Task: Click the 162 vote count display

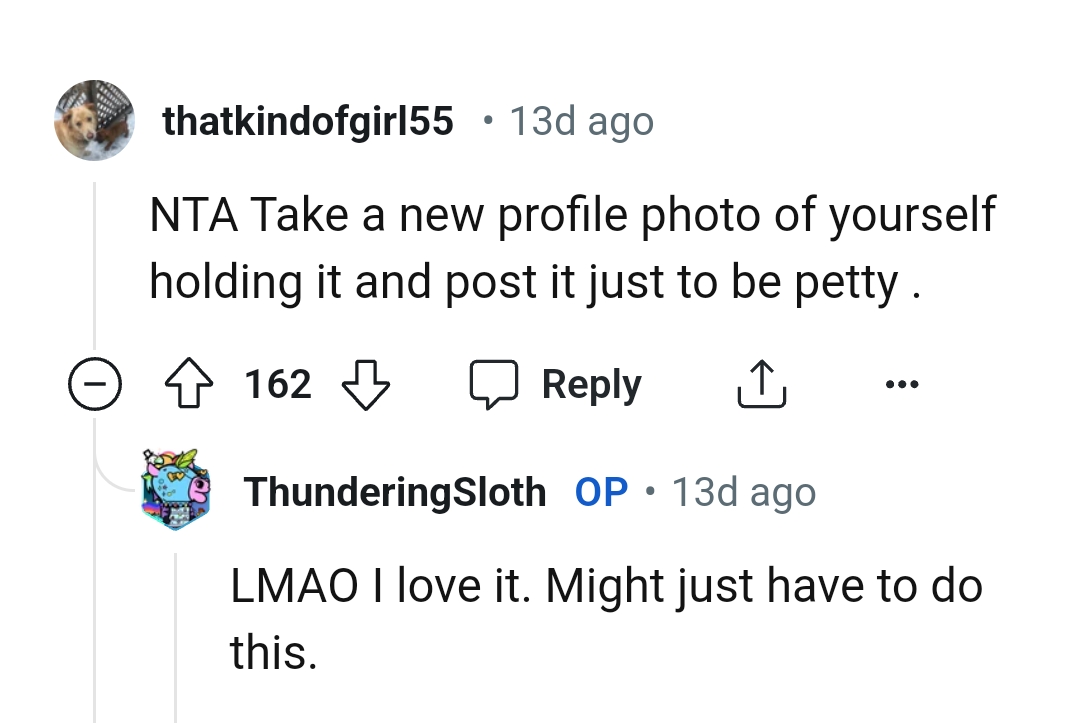Action: pyautogui.click(x=278, y=383)
